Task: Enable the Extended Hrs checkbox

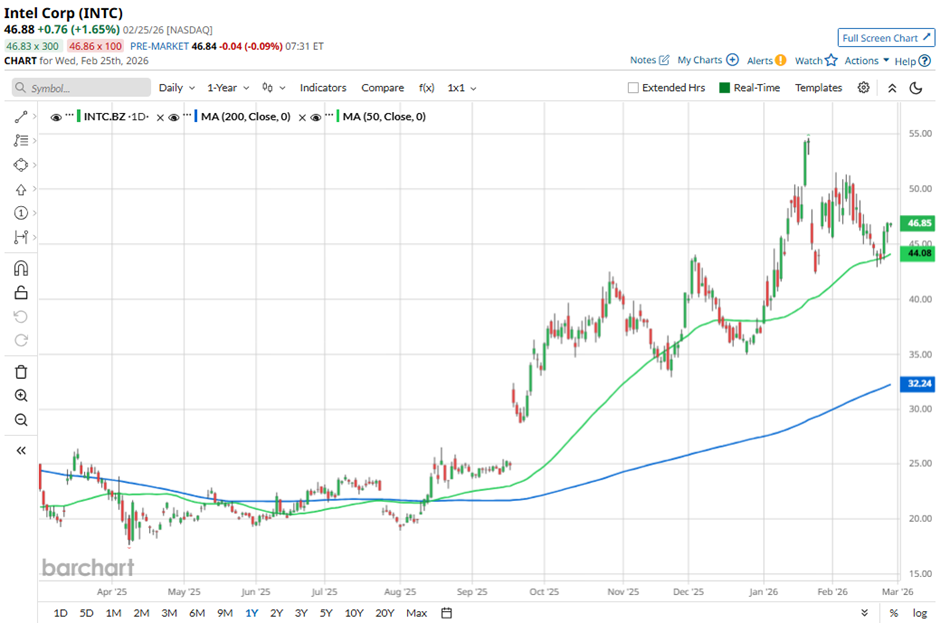Action: point(633,88)
